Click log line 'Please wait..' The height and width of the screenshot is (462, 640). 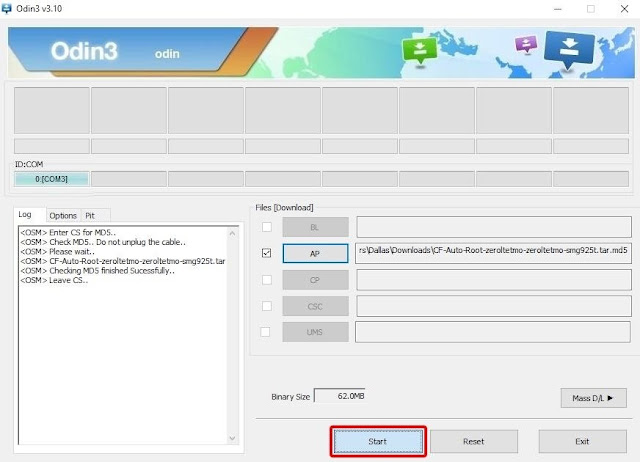click(x=57, y=251)
